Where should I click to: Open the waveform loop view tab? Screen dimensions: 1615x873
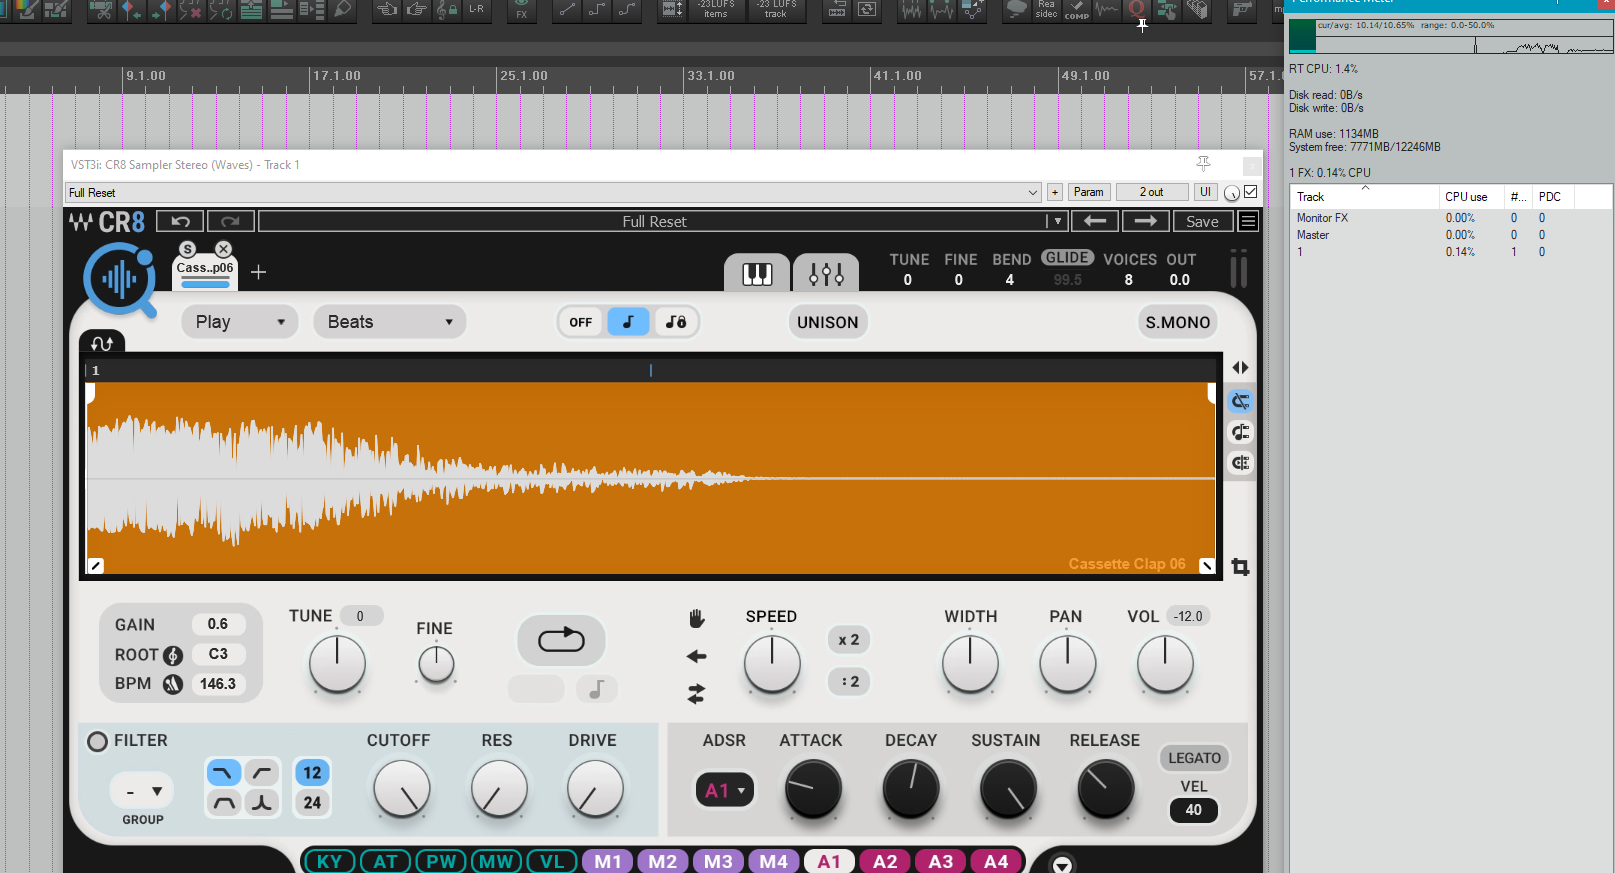(102, 343)
